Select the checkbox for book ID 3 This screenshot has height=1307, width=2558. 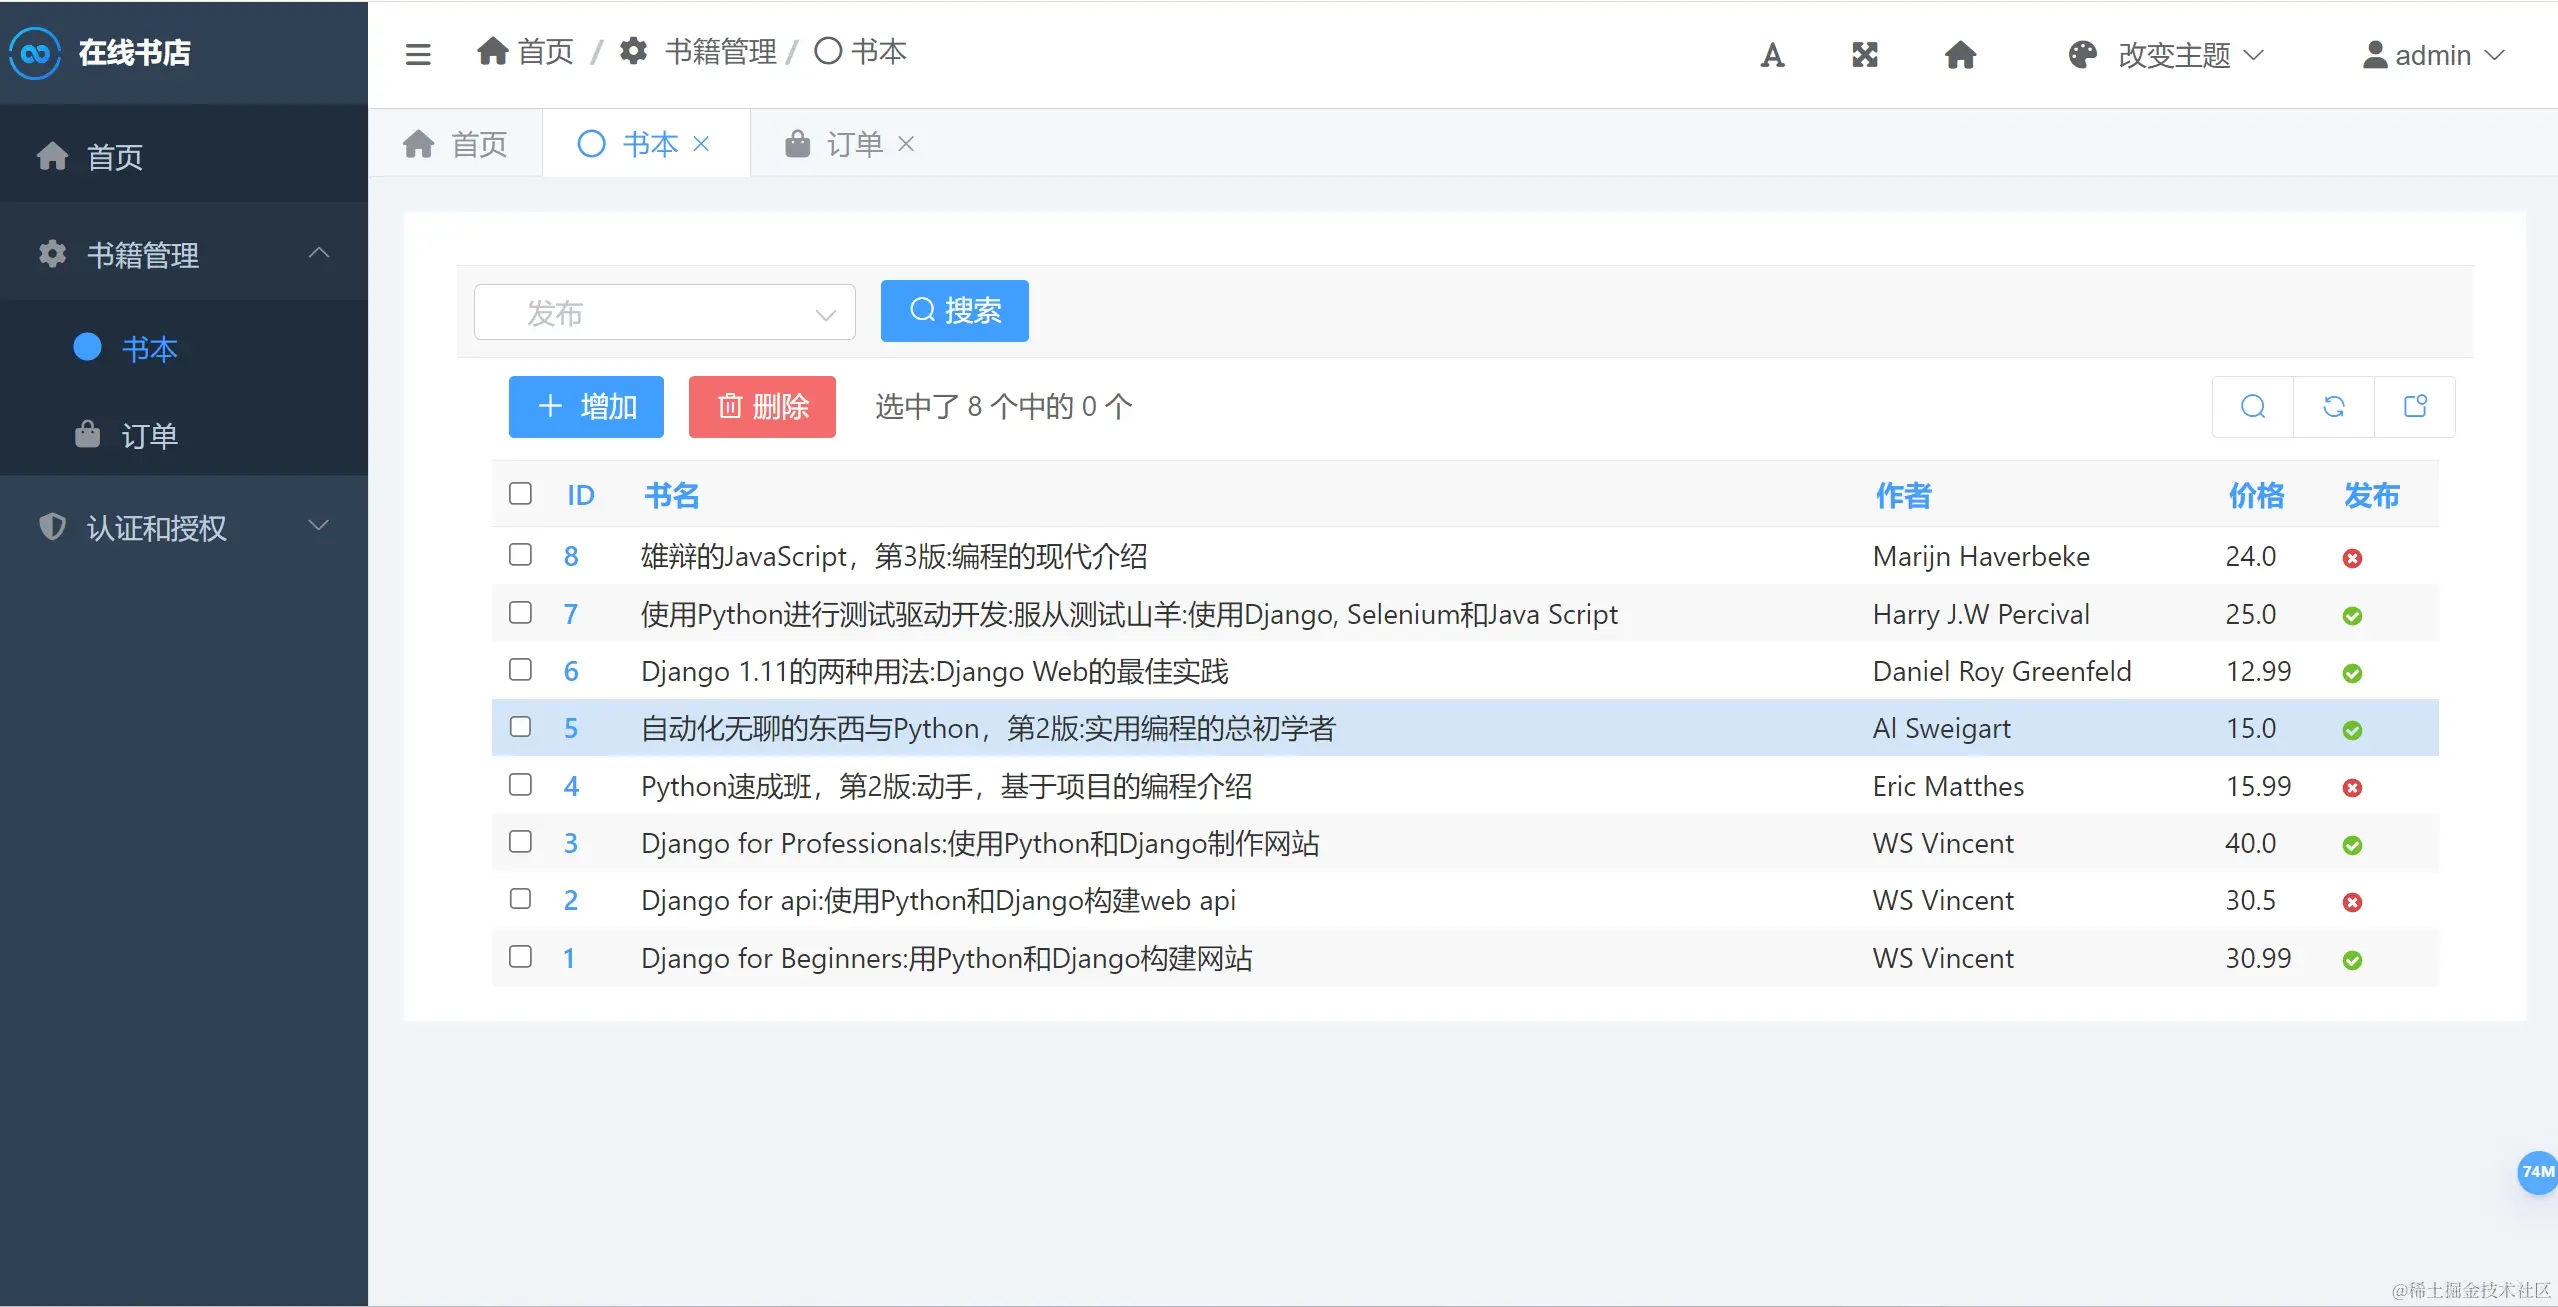tap(520, 842)
